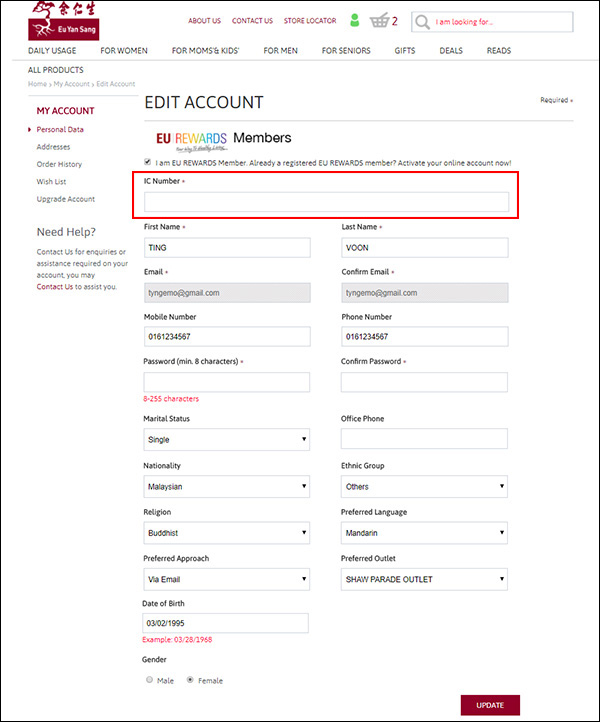
Task: Open the READS menu
Action: pos(499,51)
